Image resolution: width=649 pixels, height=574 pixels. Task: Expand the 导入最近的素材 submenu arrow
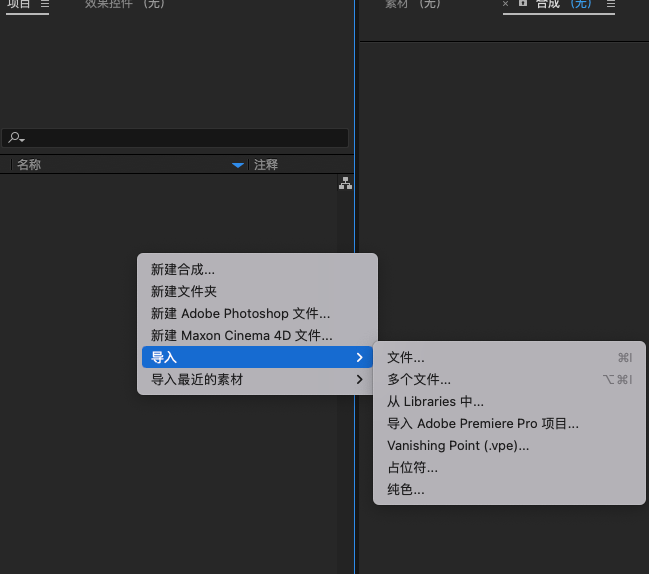click(359, 379)
